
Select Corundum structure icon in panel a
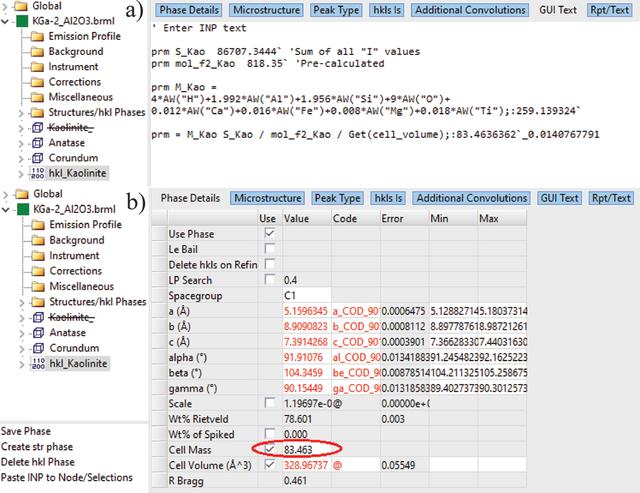[x=38, y=158]
